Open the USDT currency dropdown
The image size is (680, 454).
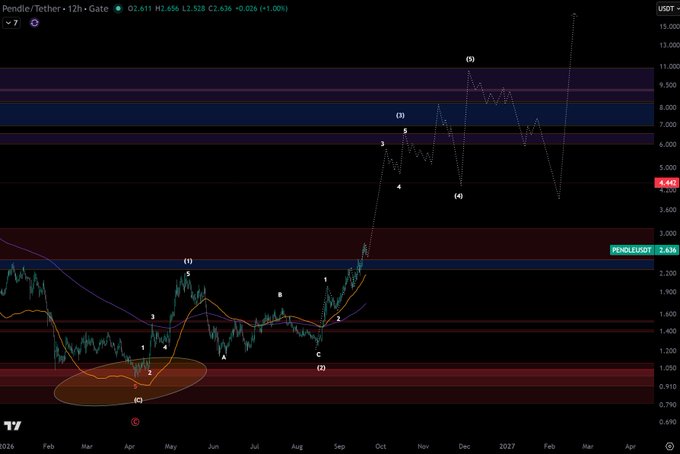click(668, 8)
